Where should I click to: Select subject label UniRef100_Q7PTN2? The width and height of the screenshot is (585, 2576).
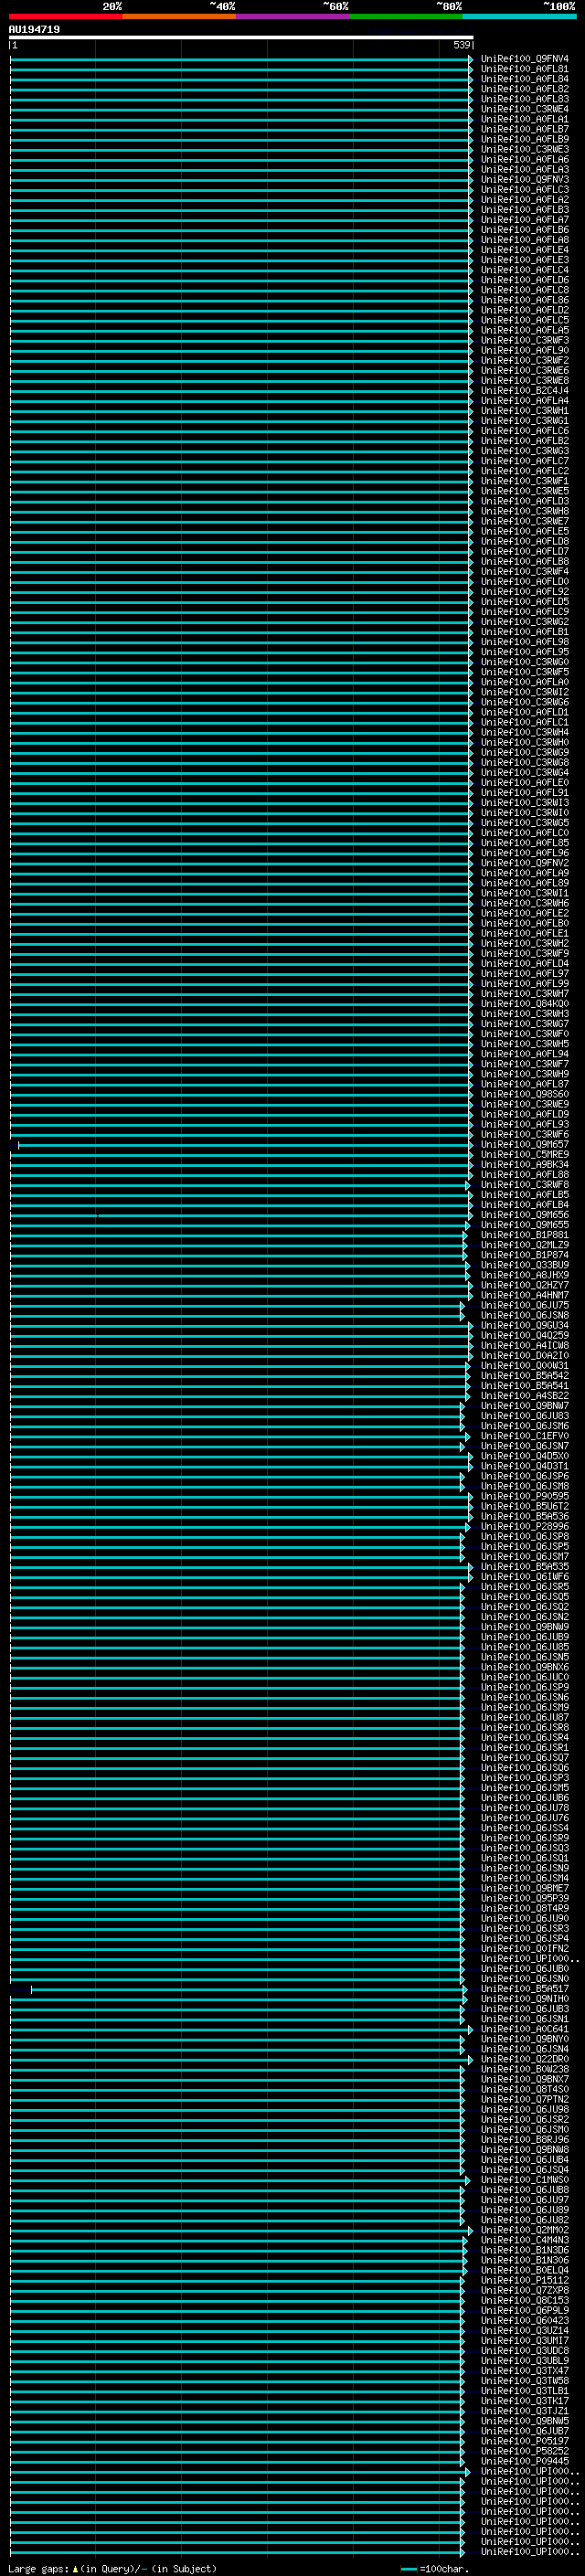pyautogui.click(x=525, y=2099)
